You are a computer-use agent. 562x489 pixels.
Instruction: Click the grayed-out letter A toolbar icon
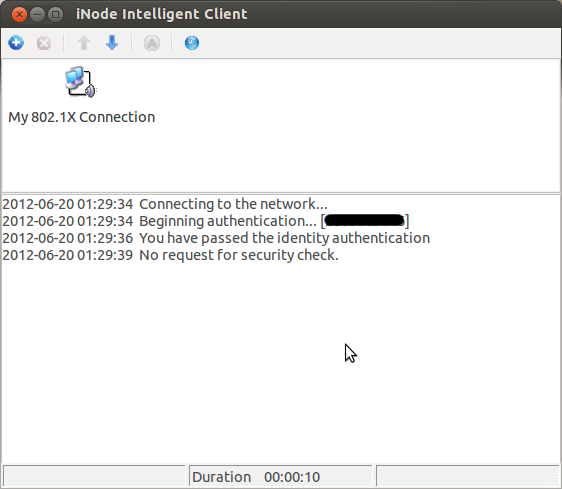point(152,43)
